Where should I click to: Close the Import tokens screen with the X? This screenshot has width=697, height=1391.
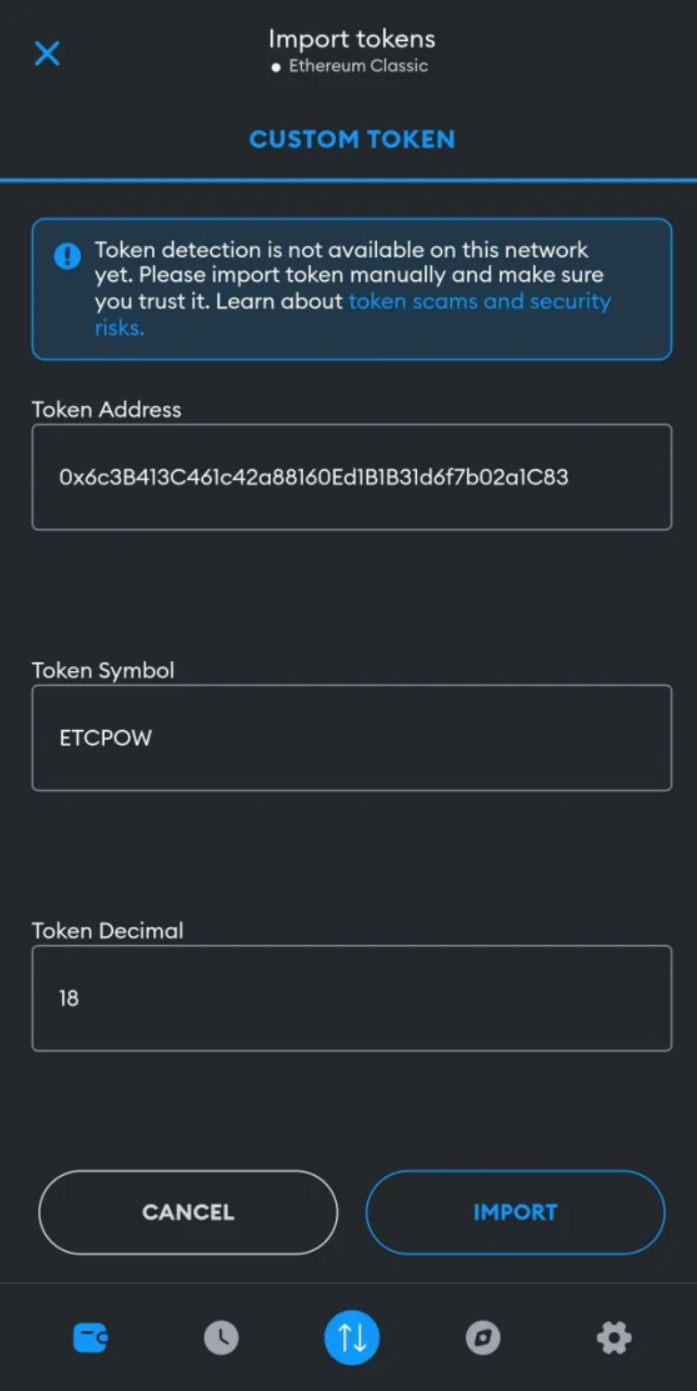pos(46,53)
